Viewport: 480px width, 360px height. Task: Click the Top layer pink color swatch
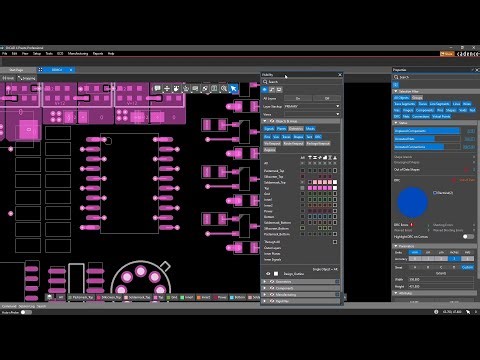pyautogui.click(x=310, y=188)
